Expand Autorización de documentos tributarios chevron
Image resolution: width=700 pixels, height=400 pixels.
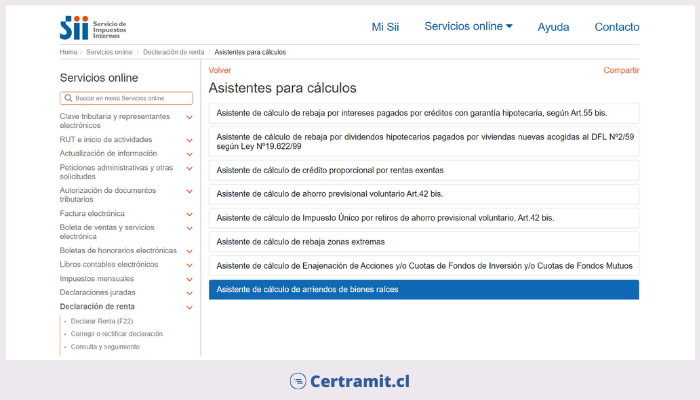pos(189,191)
